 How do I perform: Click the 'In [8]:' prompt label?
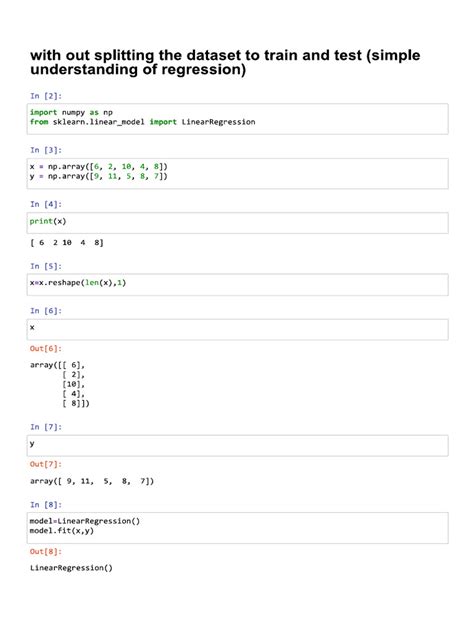tap(46, 505)
